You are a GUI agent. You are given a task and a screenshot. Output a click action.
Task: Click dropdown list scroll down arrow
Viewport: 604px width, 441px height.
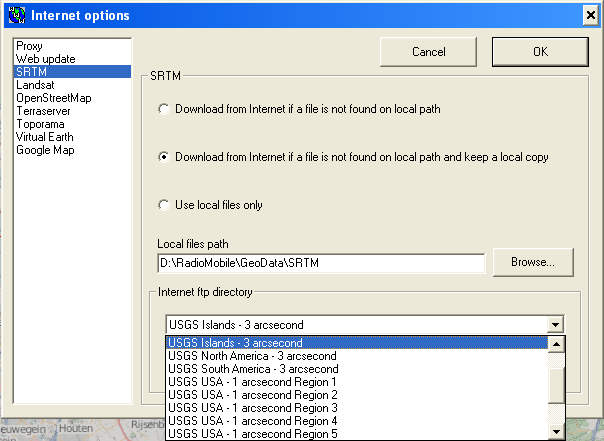click(x=556, y=432)
